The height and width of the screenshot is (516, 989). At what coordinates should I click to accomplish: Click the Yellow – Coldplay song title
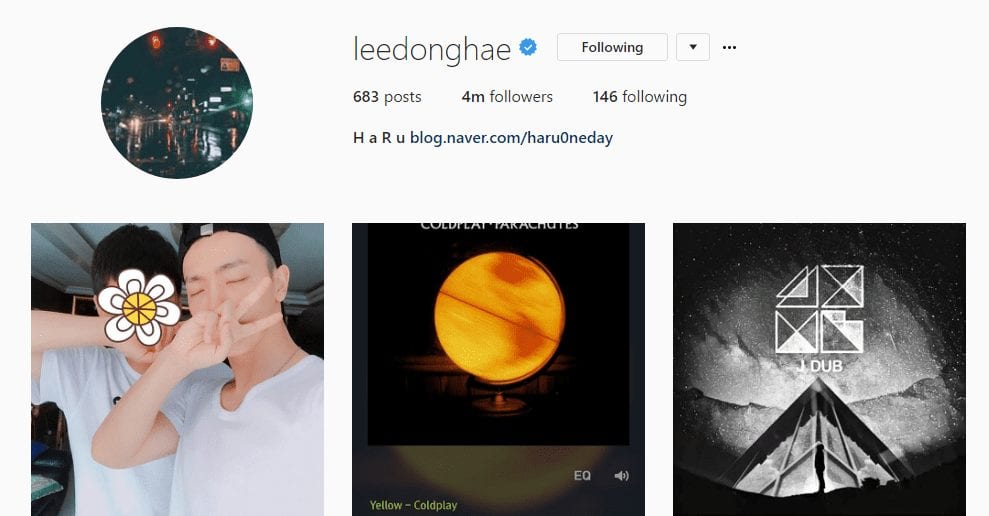[413, 505]
